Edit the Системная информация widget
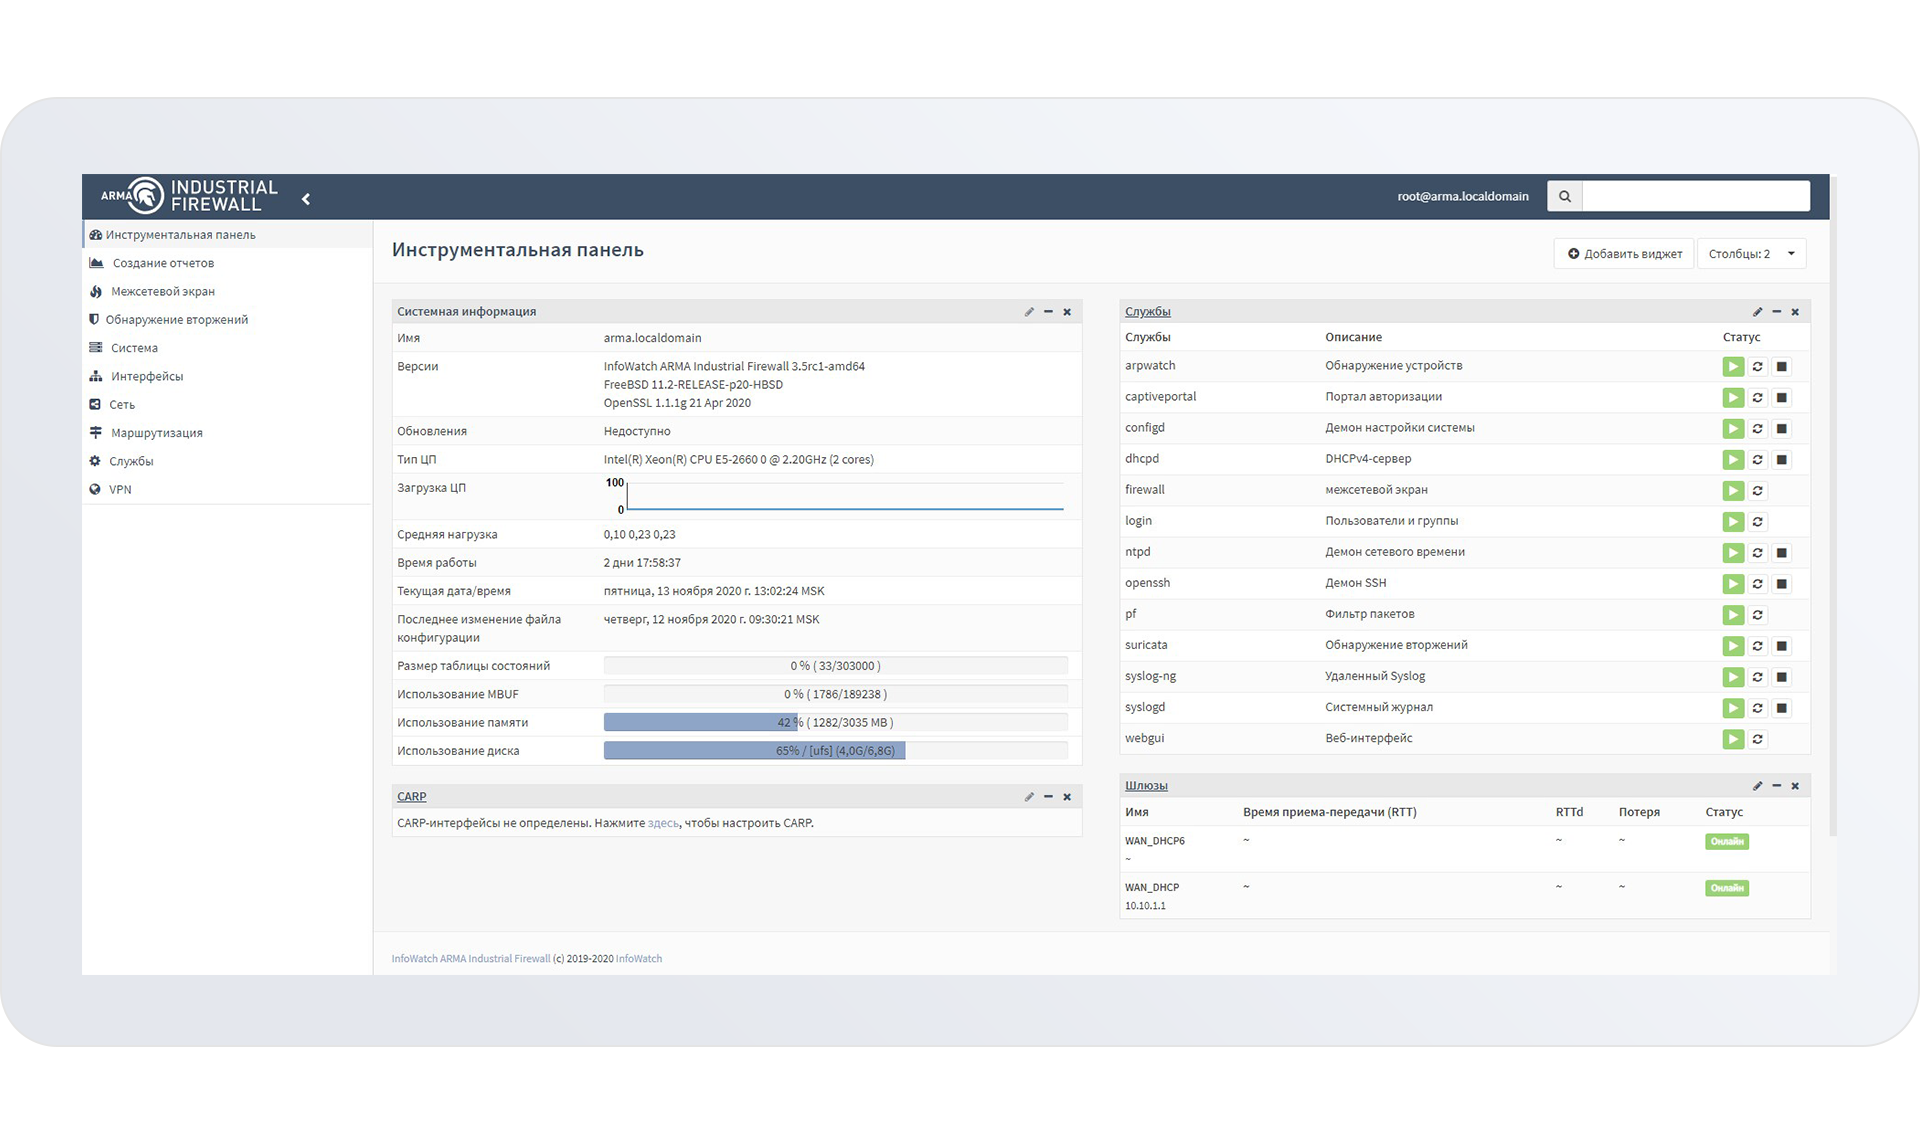 click(1029, 312)
